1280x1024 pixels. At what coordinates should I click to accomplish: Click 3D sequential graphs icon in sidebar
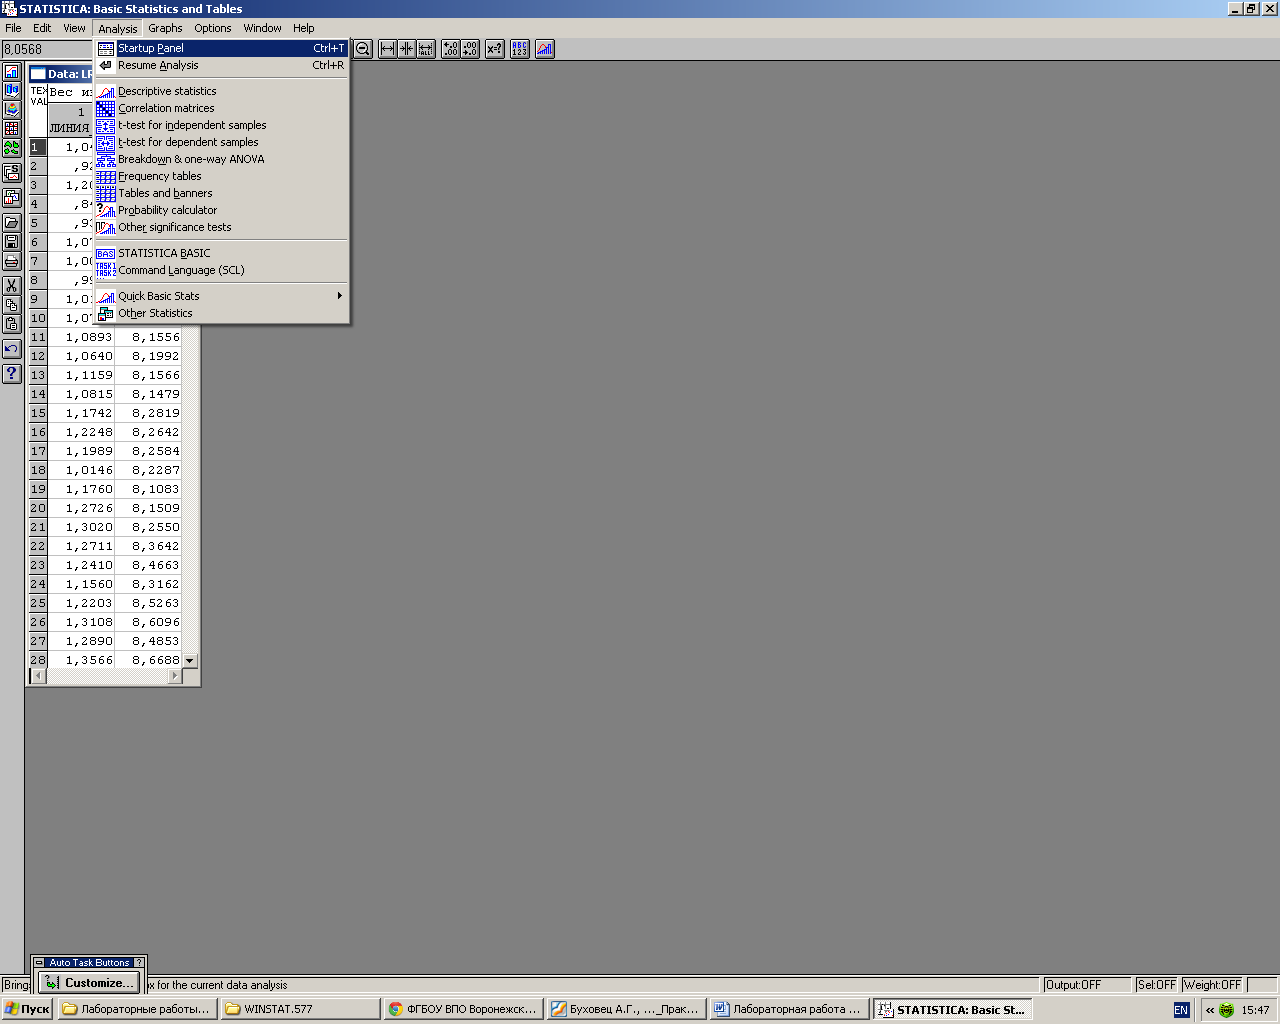[12, 91]
